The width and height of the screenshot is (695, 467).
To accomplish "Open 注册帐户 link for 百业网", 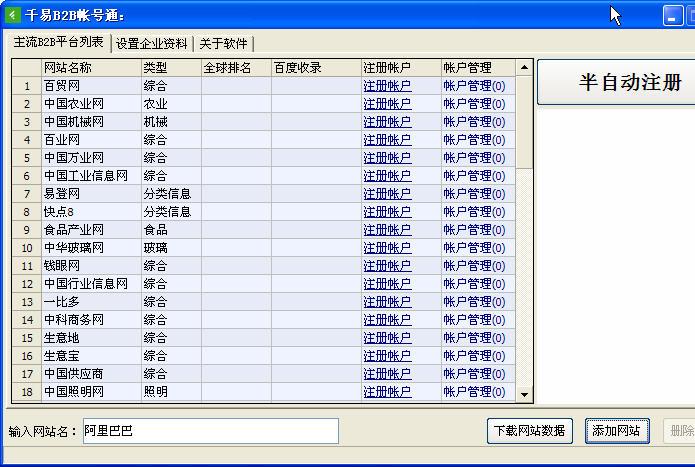I will [387, 140].
